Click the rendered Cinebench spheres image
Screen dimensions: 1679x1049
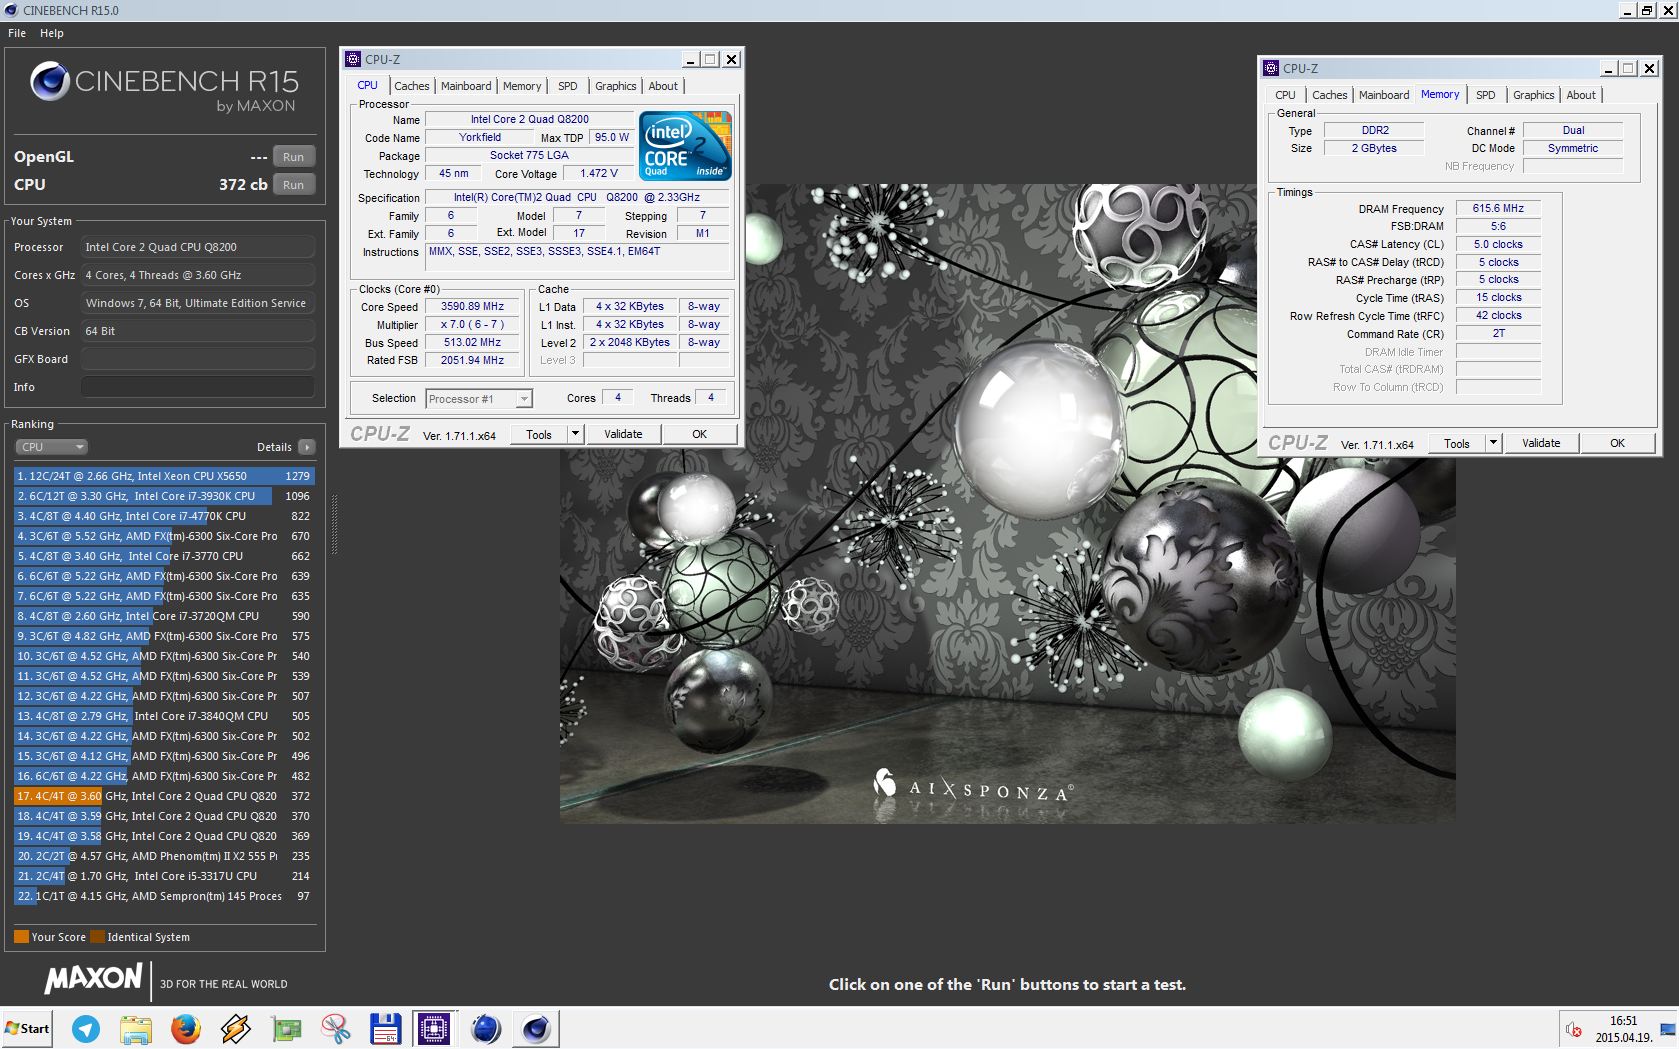1007,503
